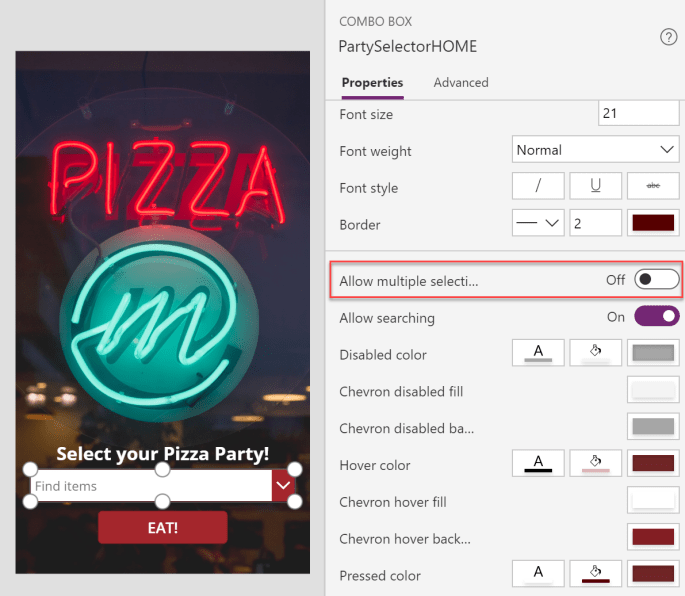Open Hover color text color picker
This screenshot has width=685, height=596.
tap(538, 463)
